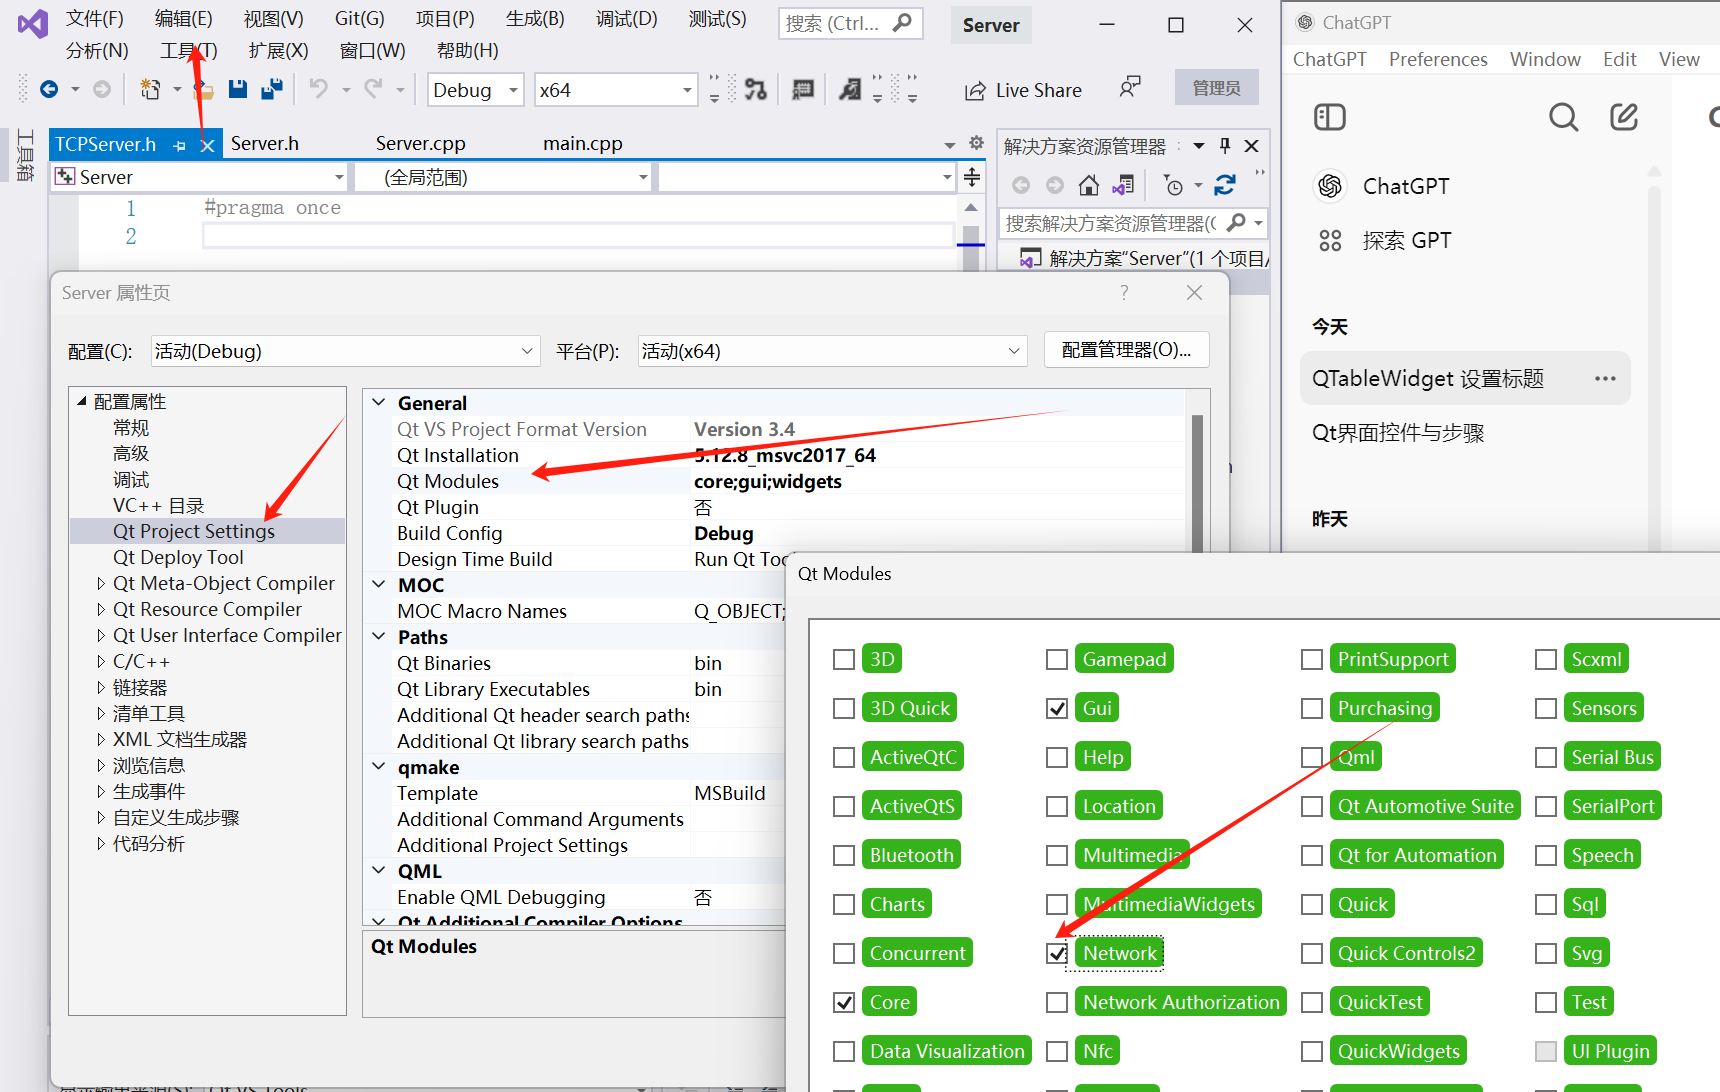Click the code editor scroll up arrow

970,207
